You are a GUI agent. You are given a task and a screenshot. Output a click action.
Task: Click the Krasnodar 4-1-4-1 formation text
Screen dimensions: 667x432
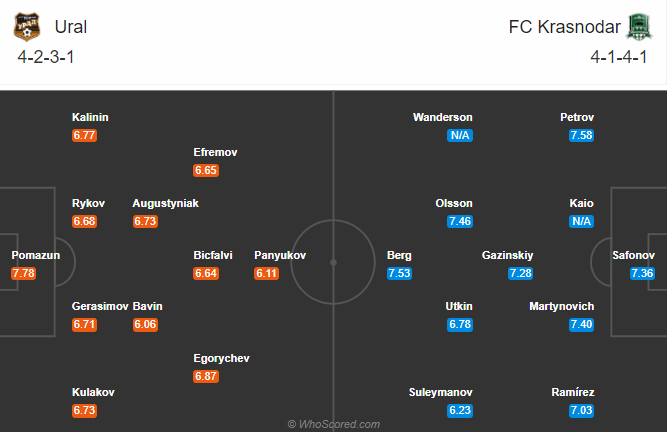pyautogui.click(x=619, y=57)
